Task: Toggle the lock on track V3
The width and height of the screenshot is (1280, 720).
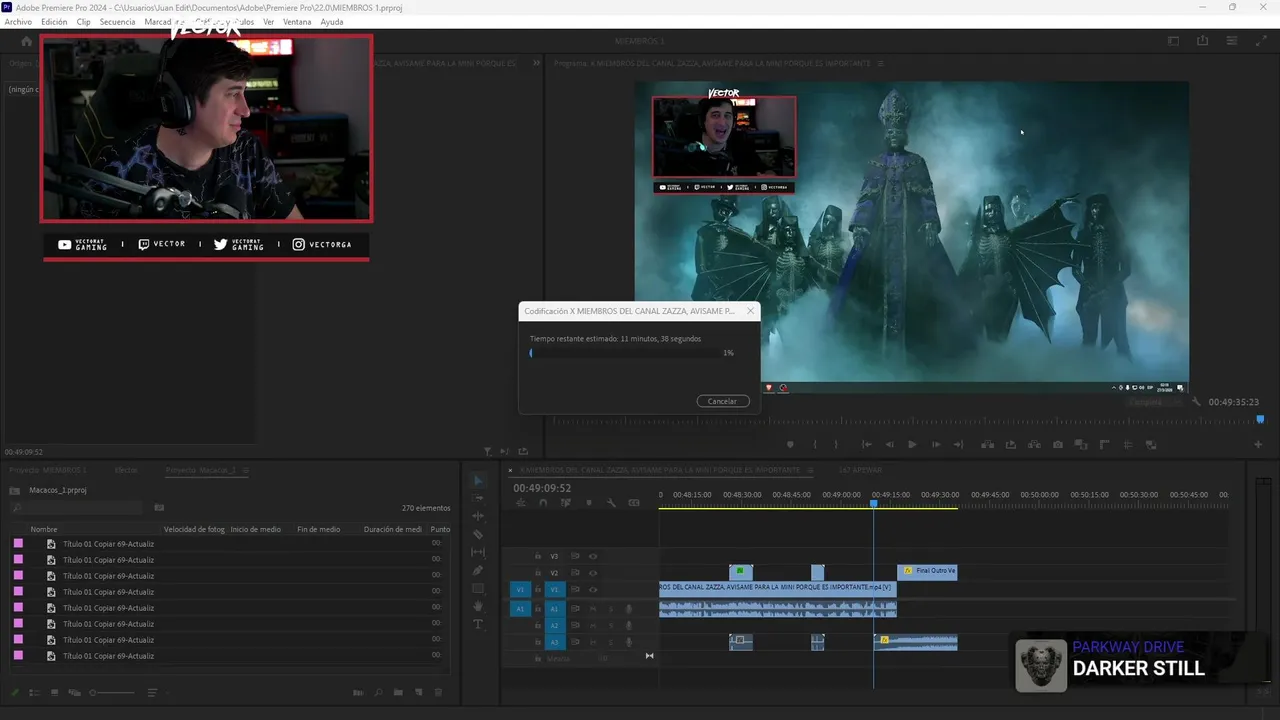Action: (x=538, y=556)
